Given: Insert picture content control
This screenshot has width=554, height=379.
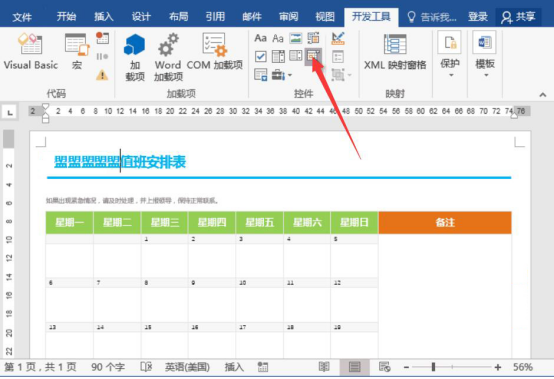Looking at the screenshot, I should click(296, 38).
